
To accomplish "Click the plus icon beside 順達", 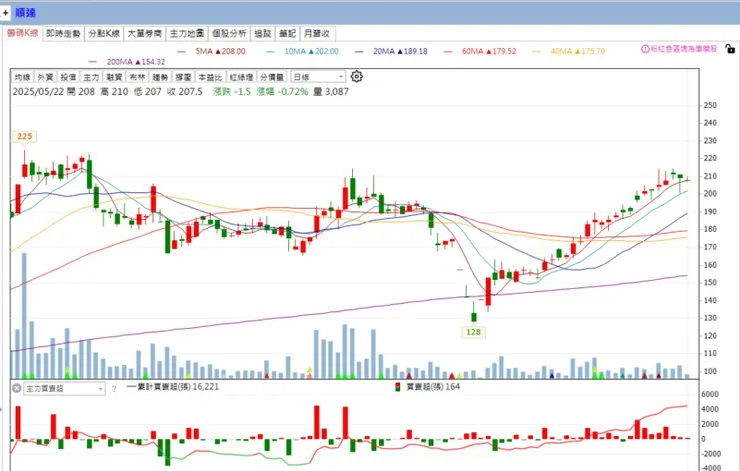I will click(6, 13).
